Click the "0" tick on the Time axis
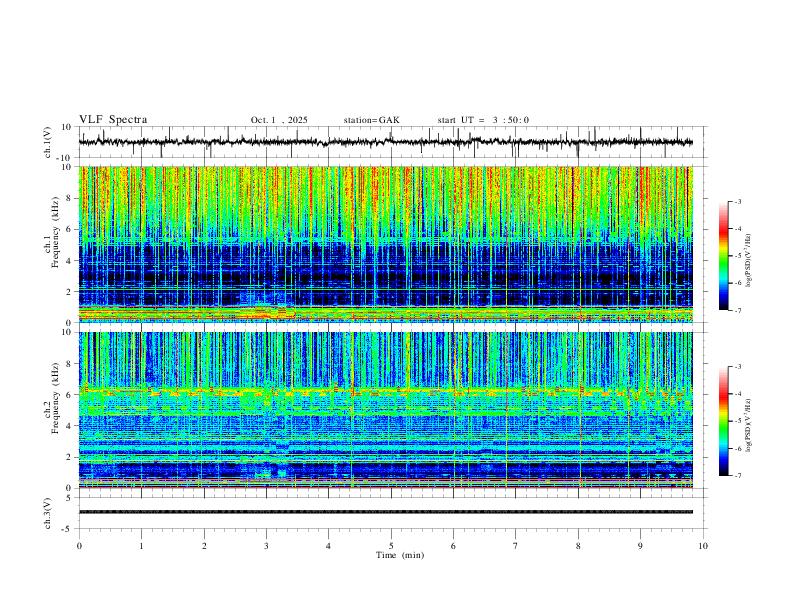 (79, 546)
